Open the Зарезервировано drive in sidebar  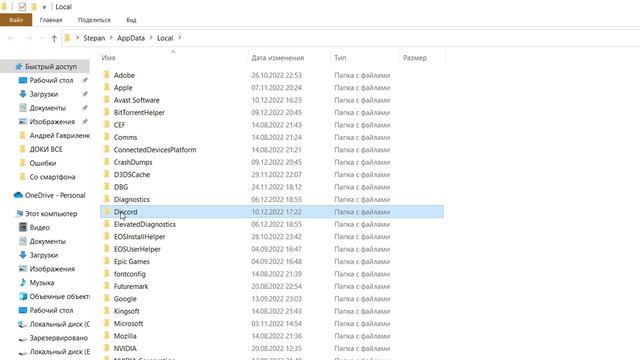pyautogui.click(x=58, y=338)
